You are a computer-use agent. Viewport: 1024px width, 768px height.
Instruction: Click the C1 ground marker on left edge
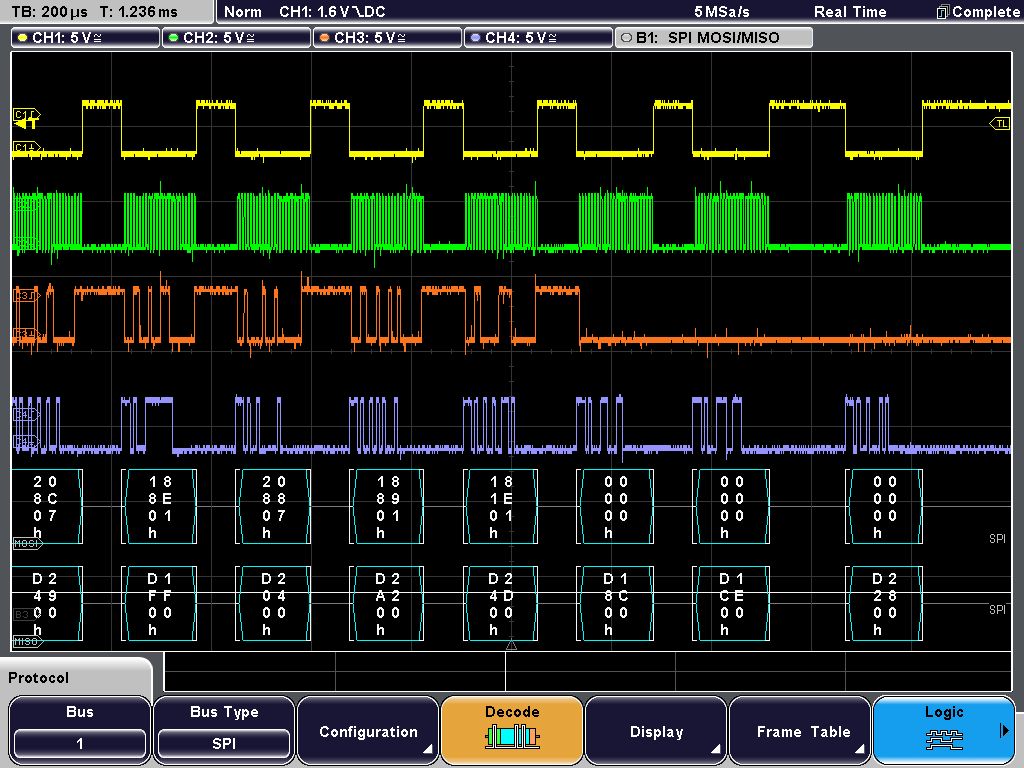pos(25,147)
